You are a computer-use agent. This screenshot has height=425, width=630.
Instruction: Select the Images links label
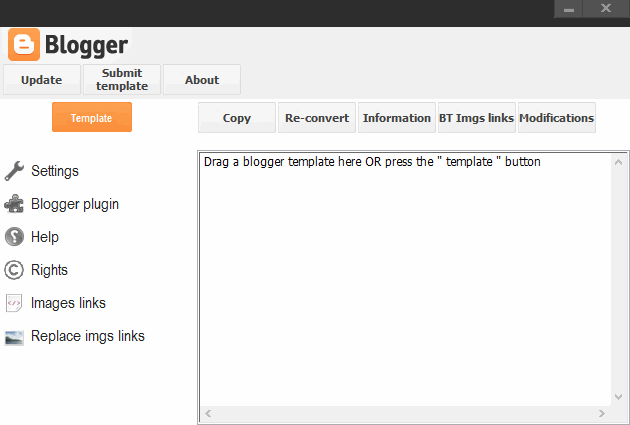coord(68,303)
